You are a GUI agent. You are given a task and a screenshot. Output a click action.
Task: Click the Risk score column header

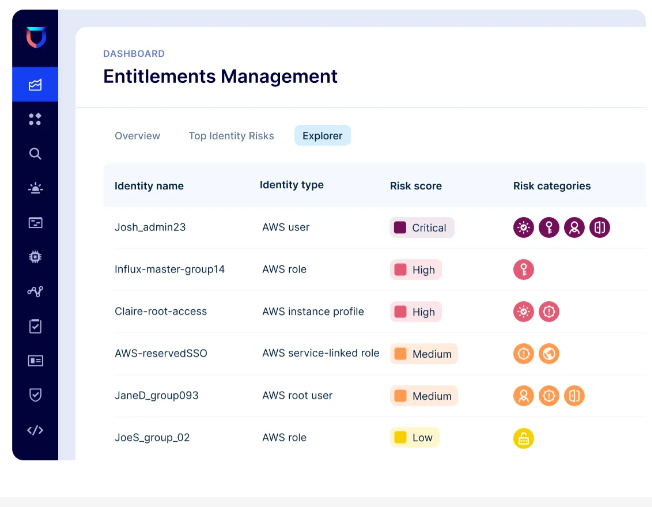(415, 186)
